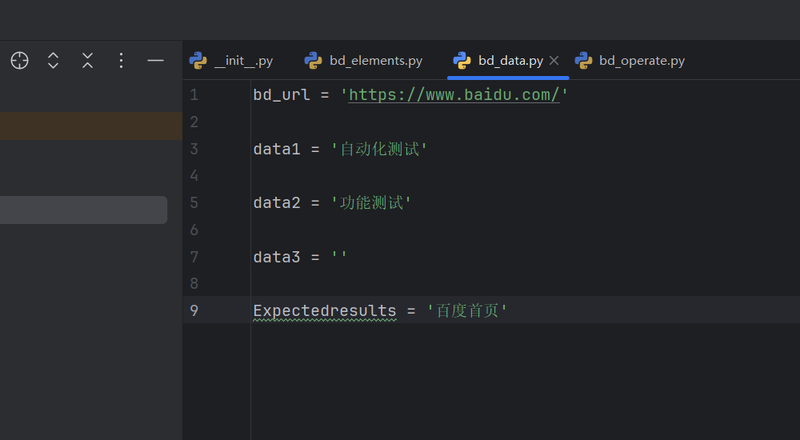
Task: Click the Select Opened File crosshair icon
Action: (19, 61)
